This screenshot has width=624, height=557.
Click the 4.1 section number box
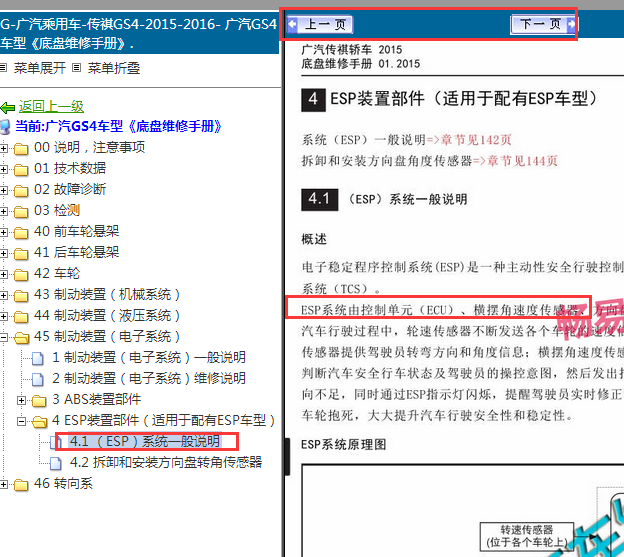point(320,199)
